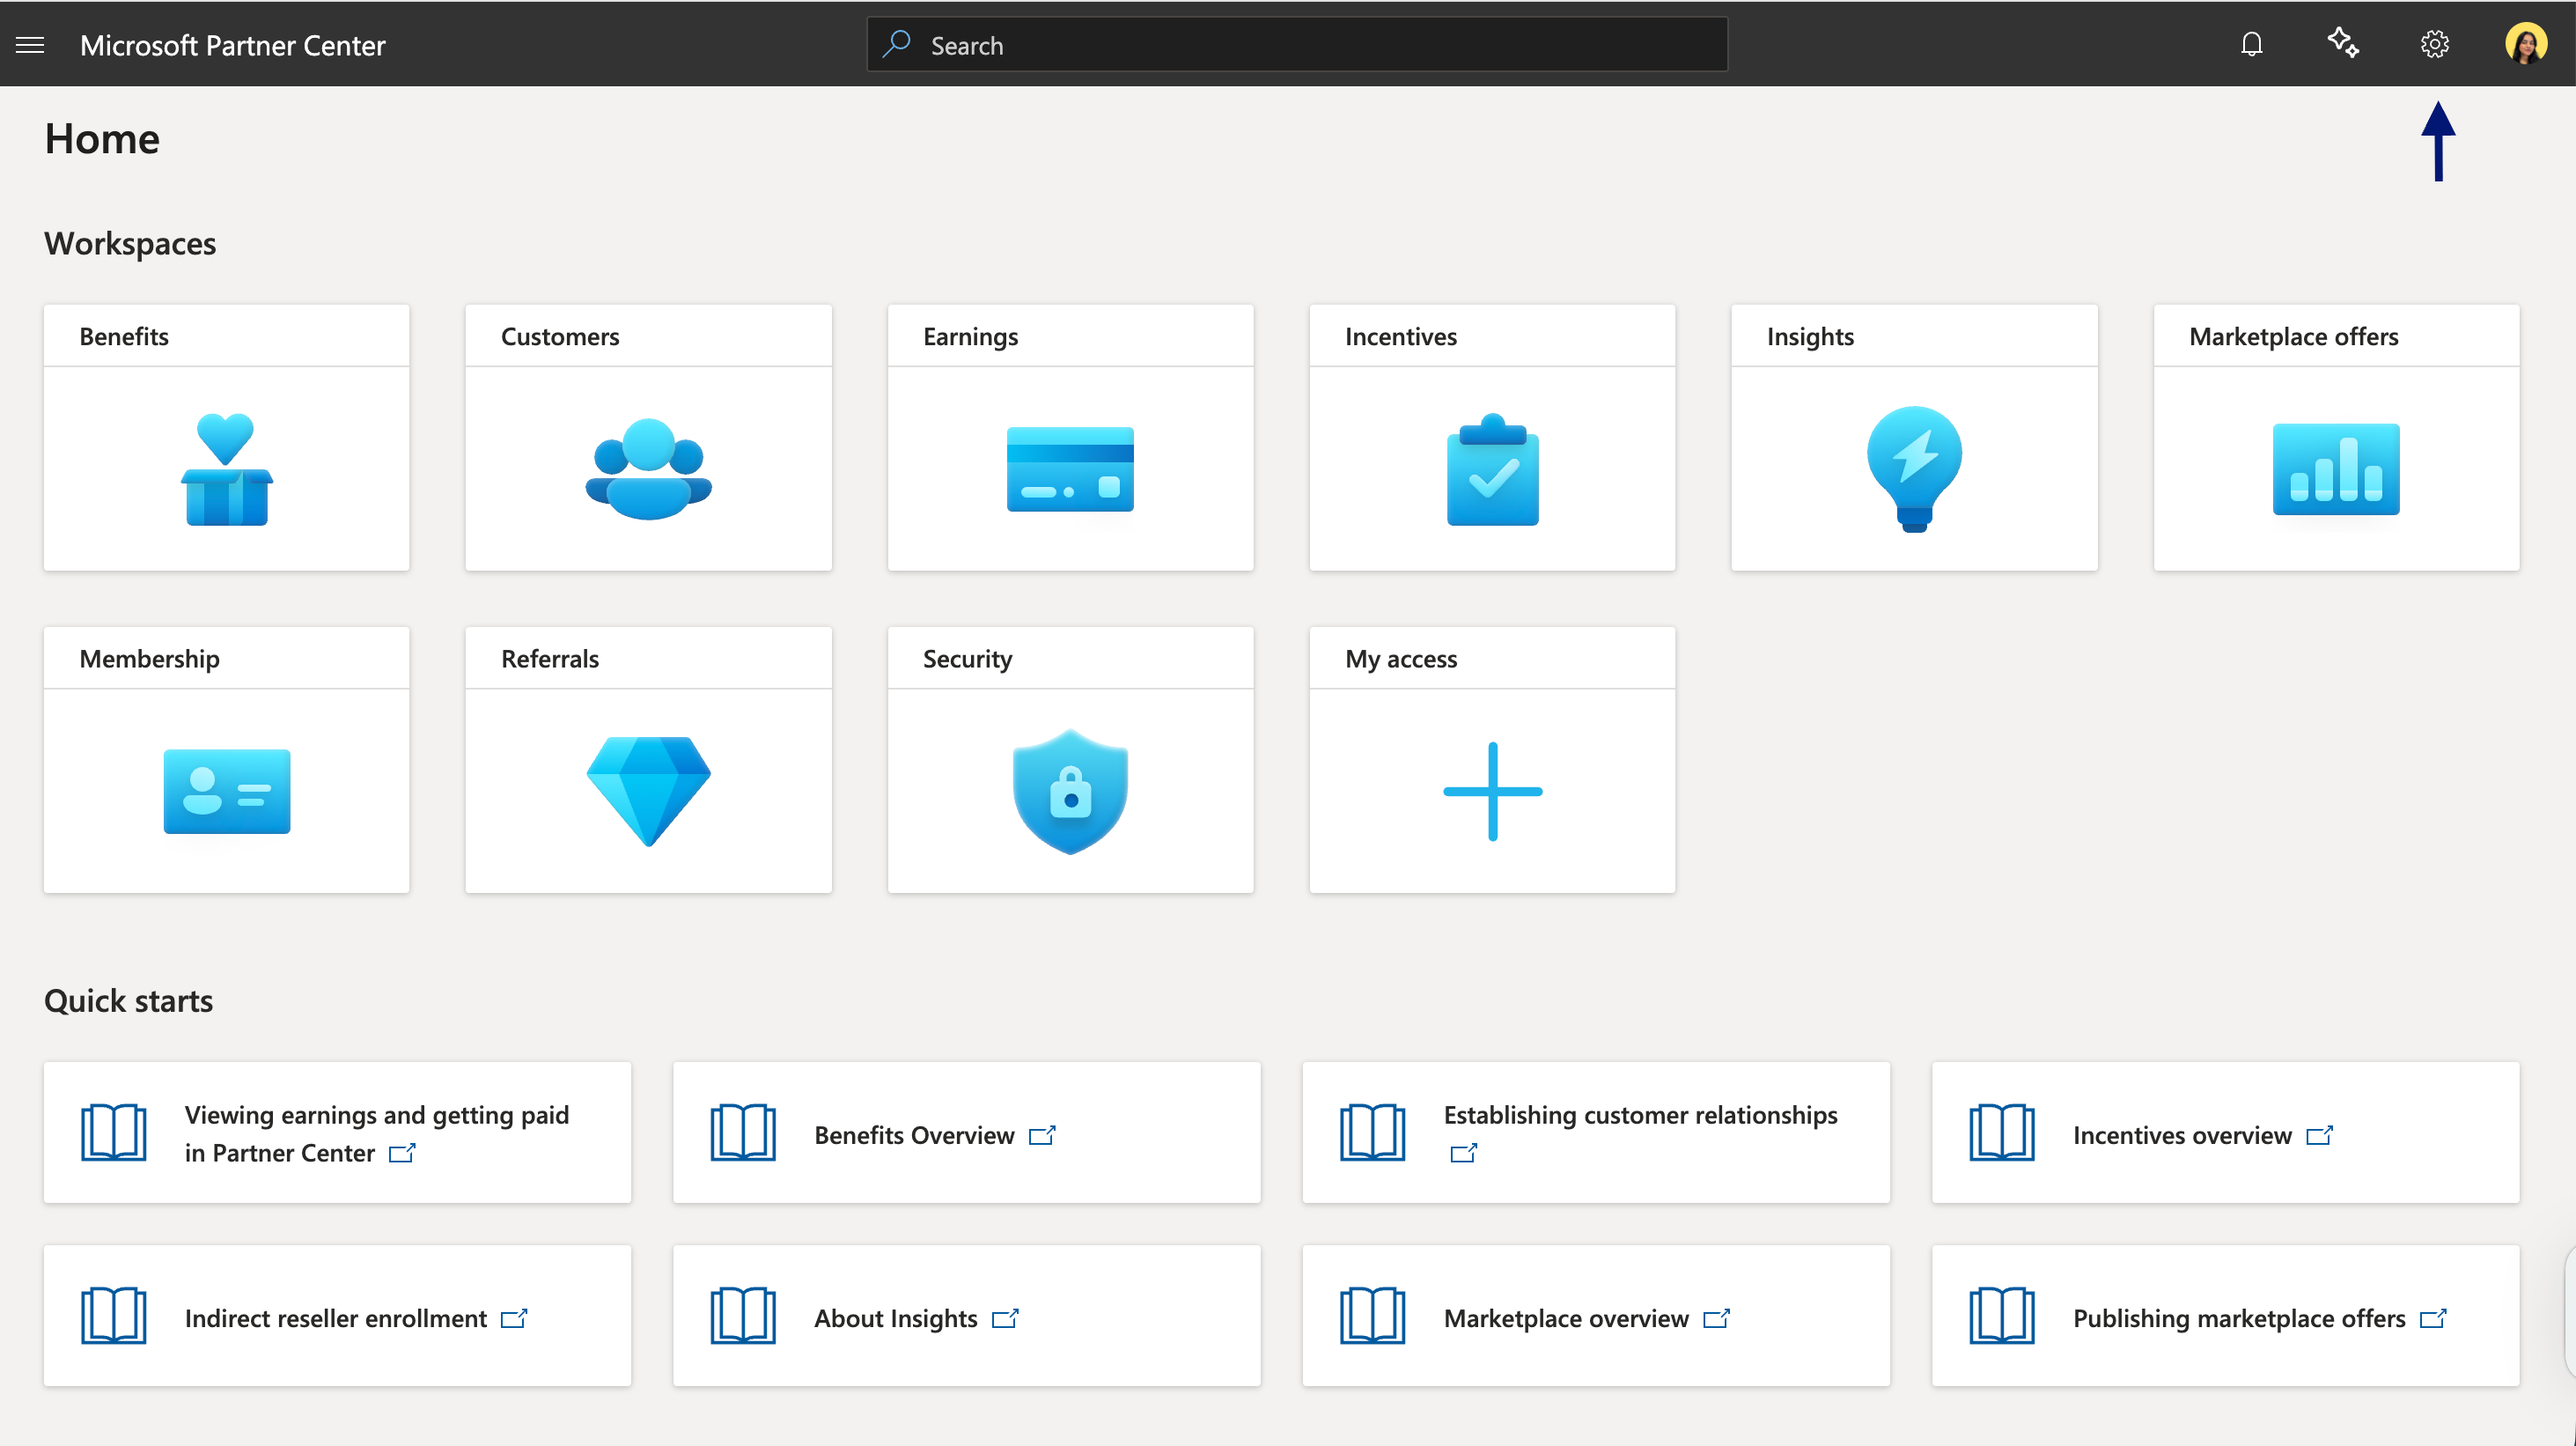The height and width of the screenshot is (1446, 2576).
Task: Click the Benefits card title
Action: click(124, 337)
